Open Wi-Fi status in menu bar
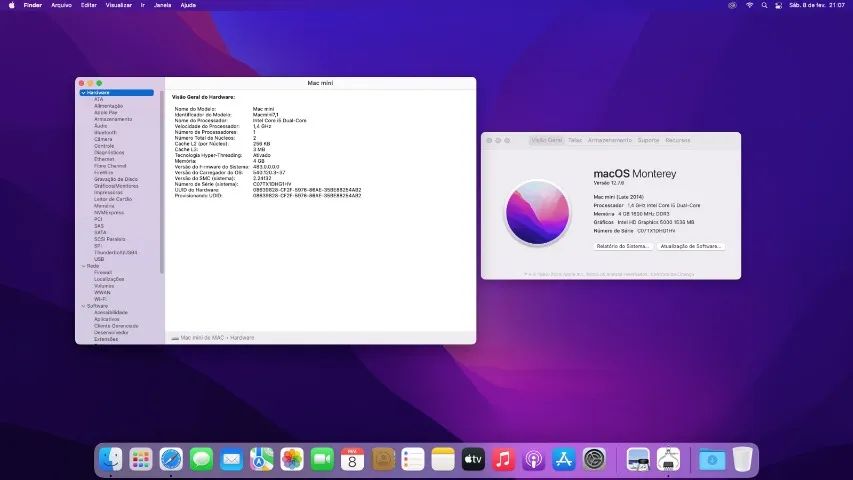This screenshot has height=480, width=853. (x=749, y=5)
